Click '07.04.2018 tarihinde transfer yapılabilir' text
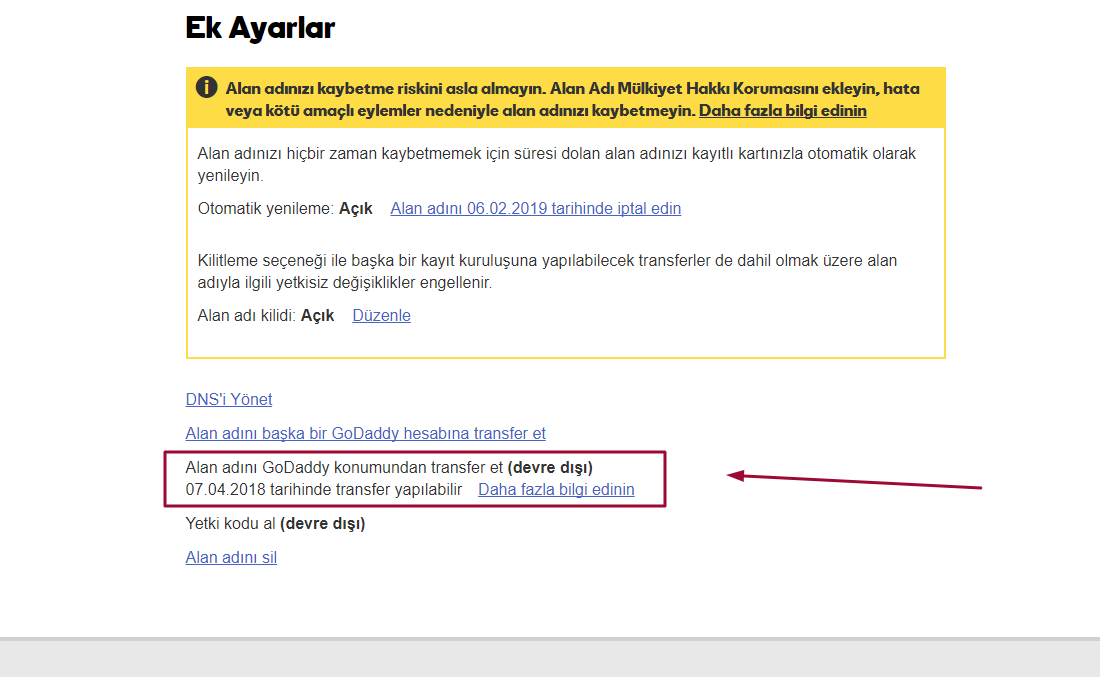The image size is (1100, 677). pyautogui.click(x=323, y=490)
